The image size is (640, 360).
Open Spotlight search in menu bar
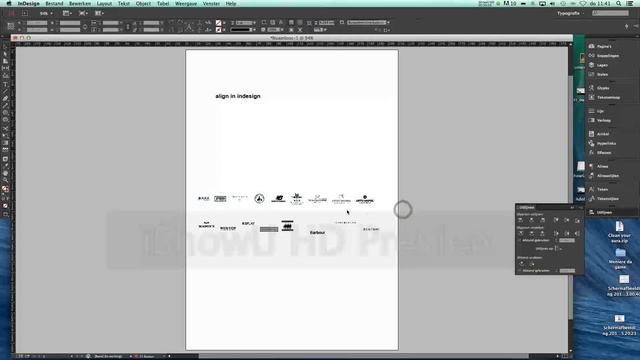click(619, 3)
